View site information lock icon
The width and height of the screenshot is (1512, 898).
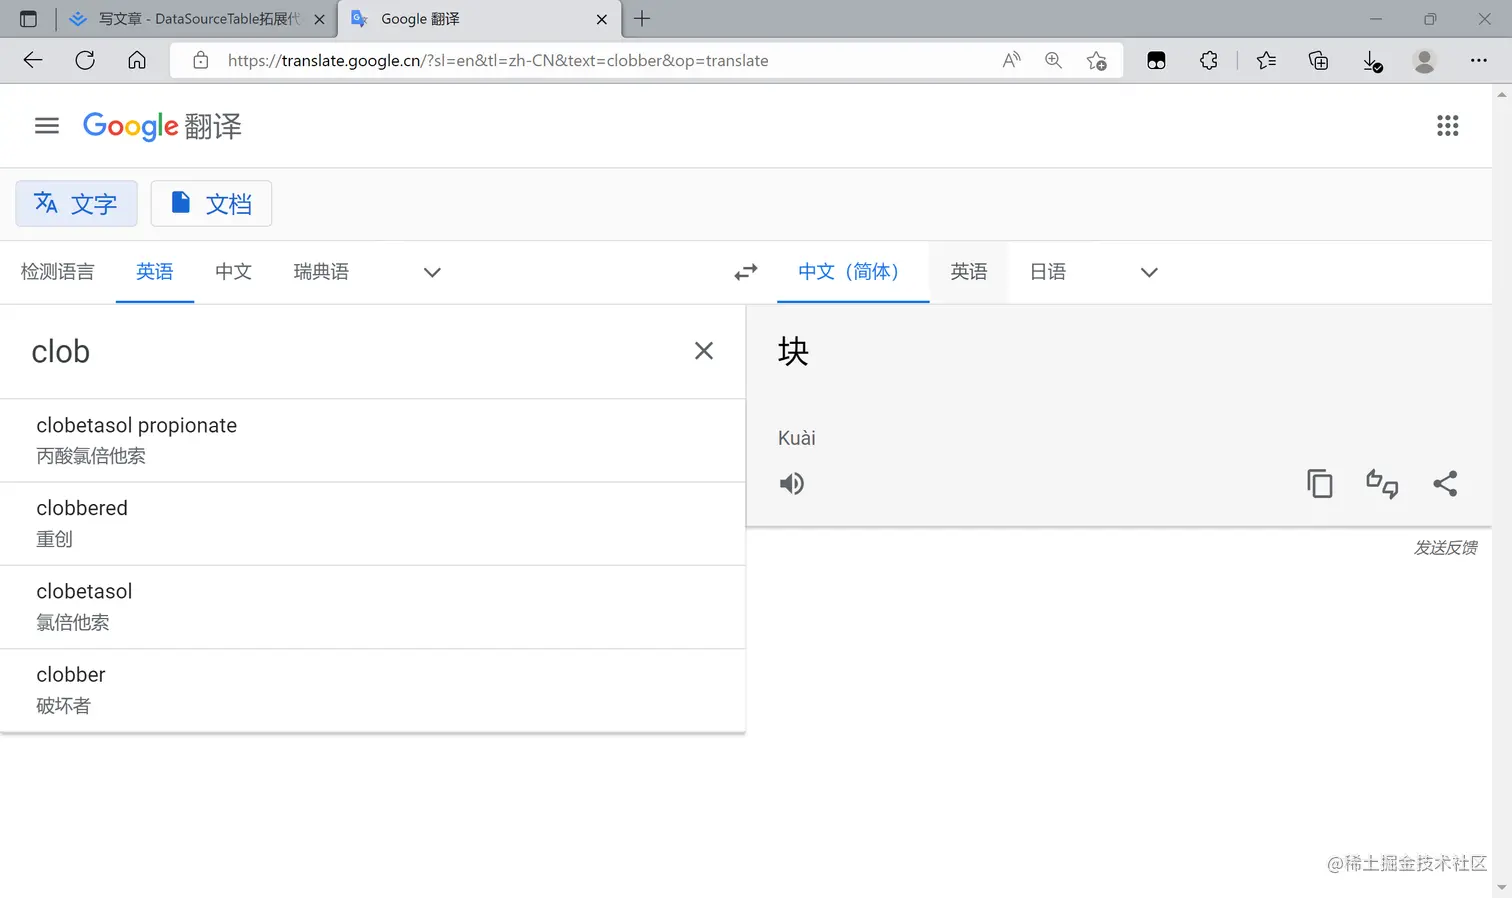coord(201,60)
